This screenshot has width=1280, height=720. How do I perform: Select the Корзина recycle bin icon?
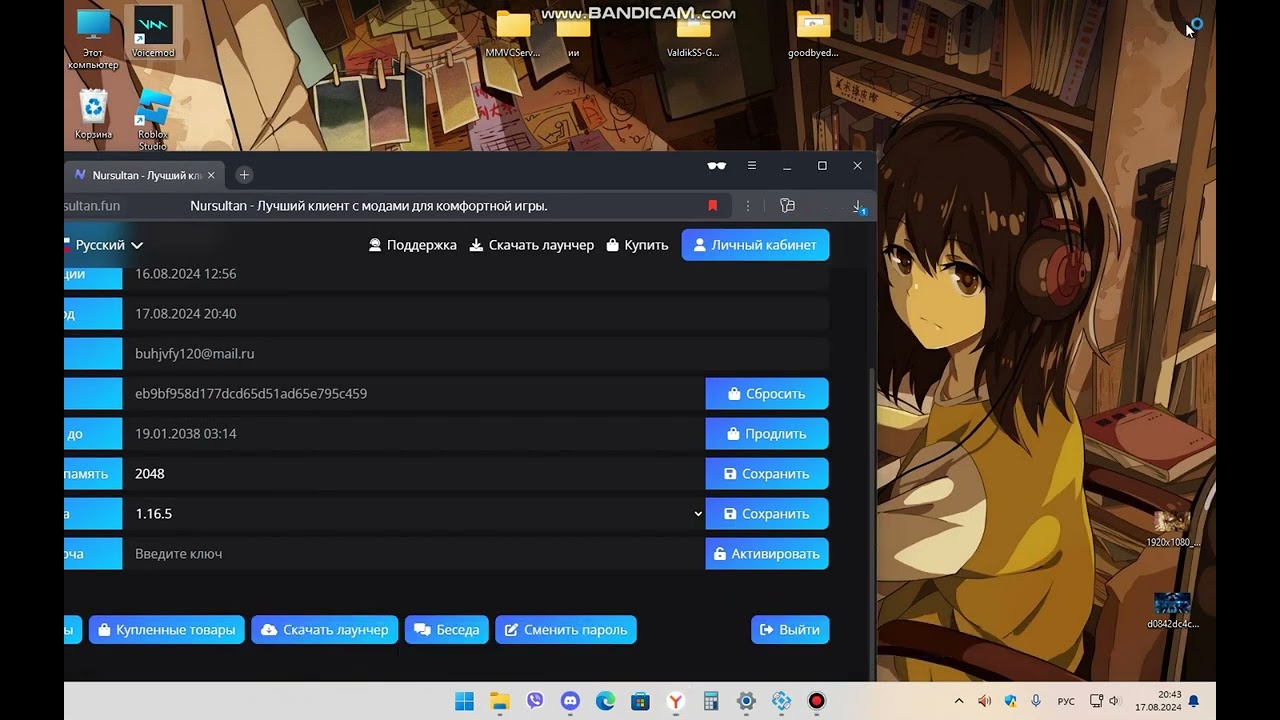tap(93, 113)
